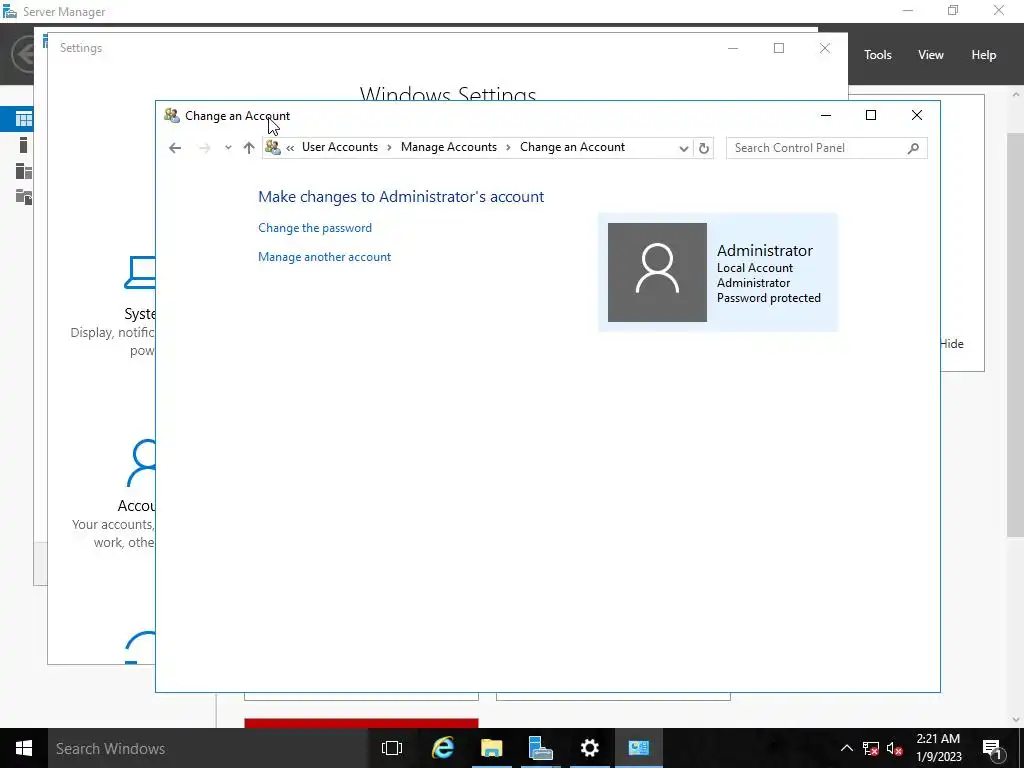
Task: Open Task View from the taskbar
Action: coord(391,748)
